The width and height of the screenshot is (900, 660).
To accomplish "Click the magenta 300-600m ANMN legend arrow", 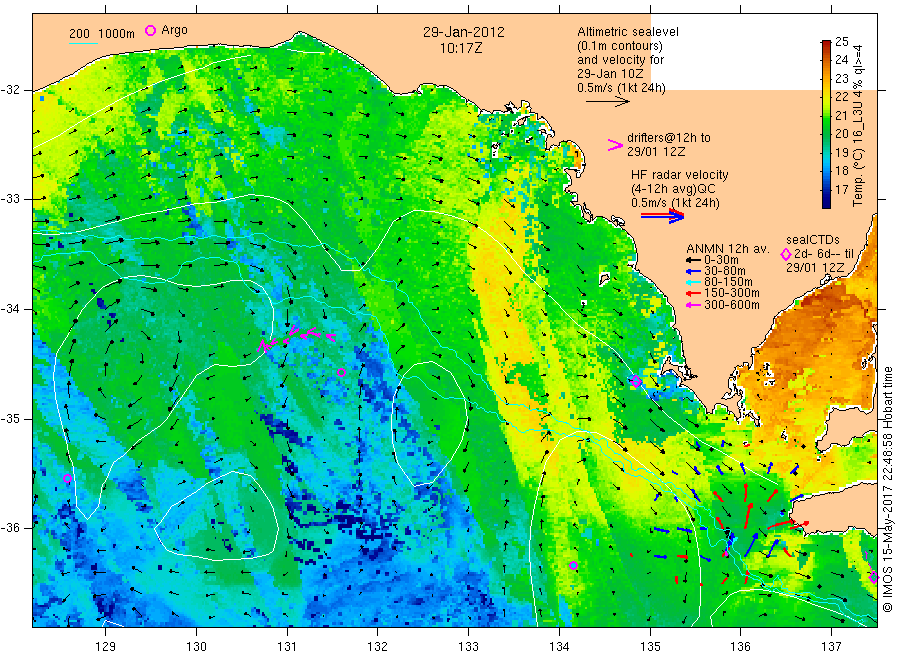I will 693,305.
